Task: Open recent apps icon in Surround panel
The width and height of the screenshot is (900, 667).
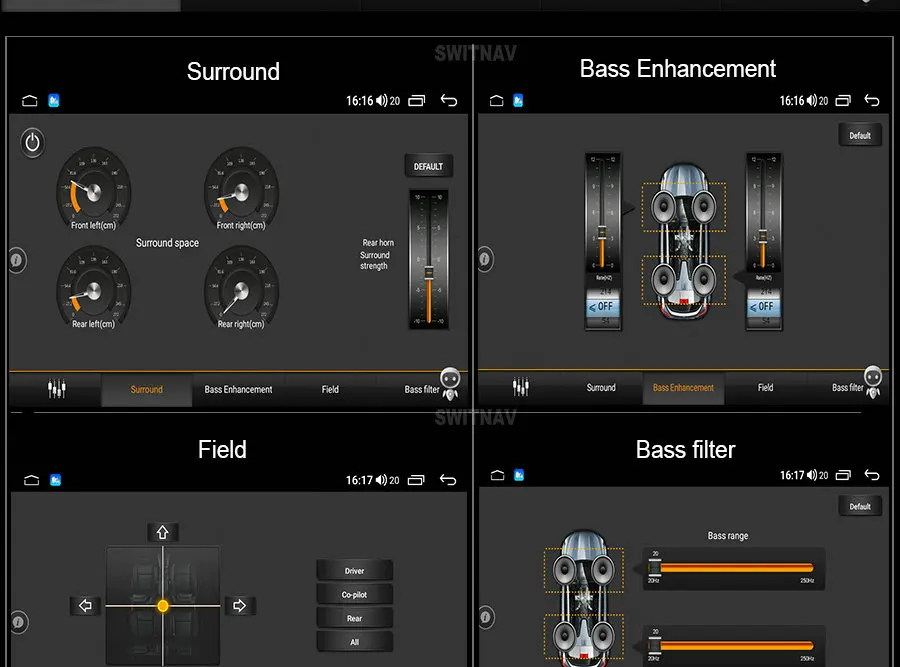Action: (417, 101)
